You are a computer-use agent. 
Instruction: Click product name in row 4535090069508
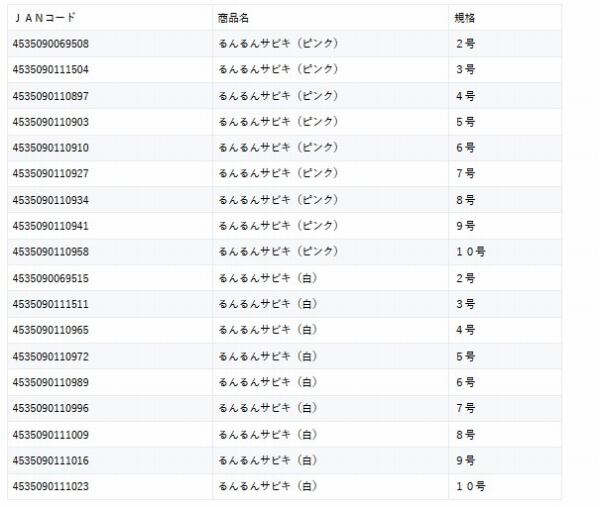pos(279,44)
